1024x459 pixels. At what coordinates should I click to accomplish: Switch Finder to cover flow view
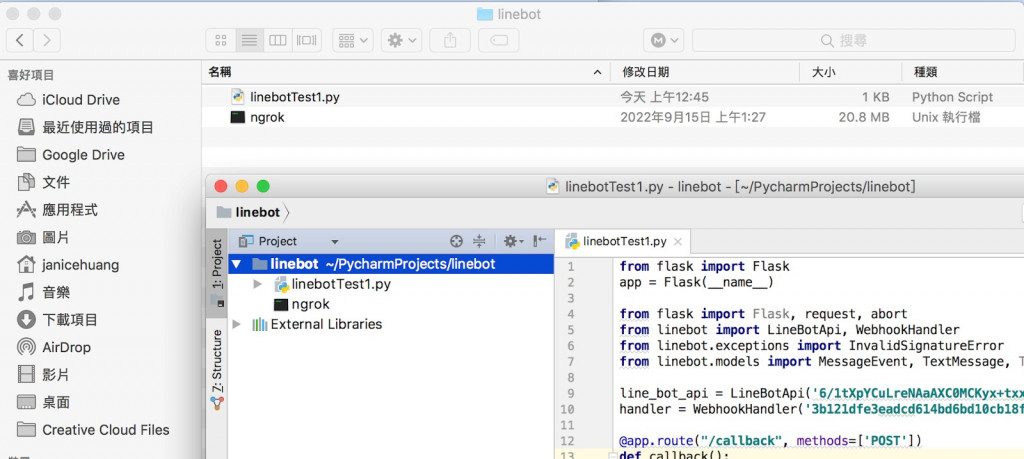pos(306,40)
